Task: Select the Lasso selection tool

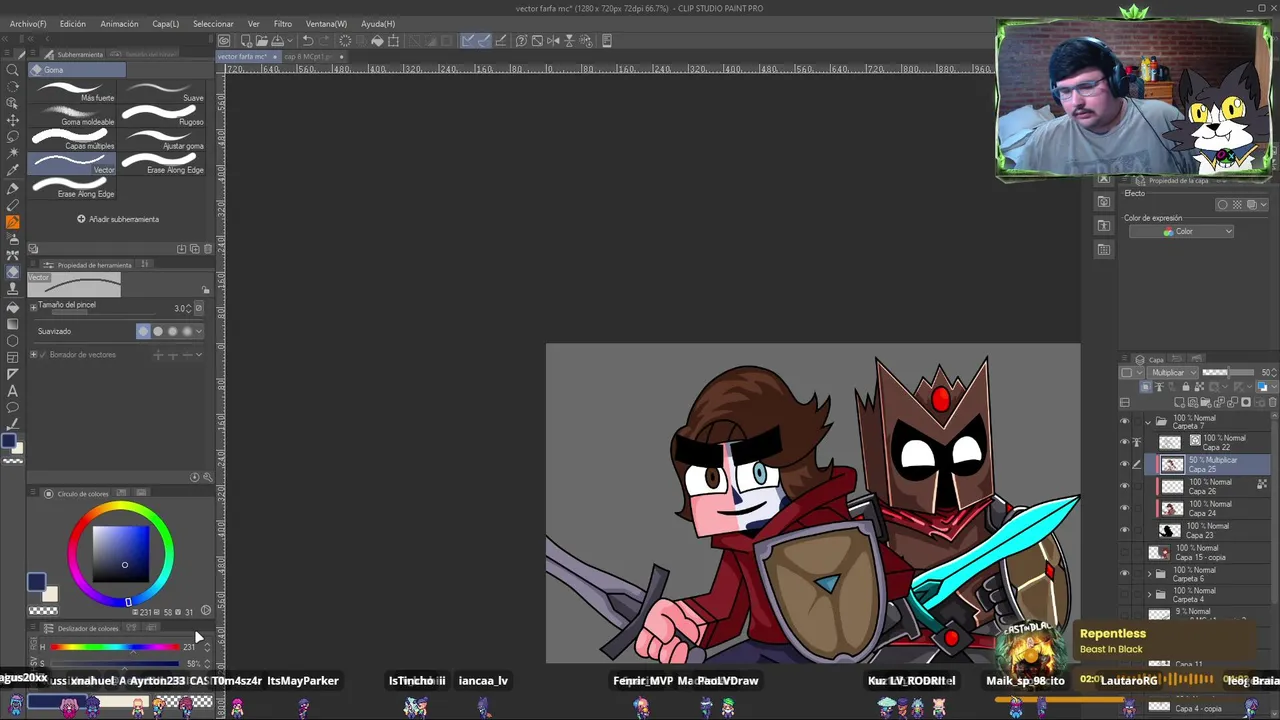Action: (x=13, y=137)
